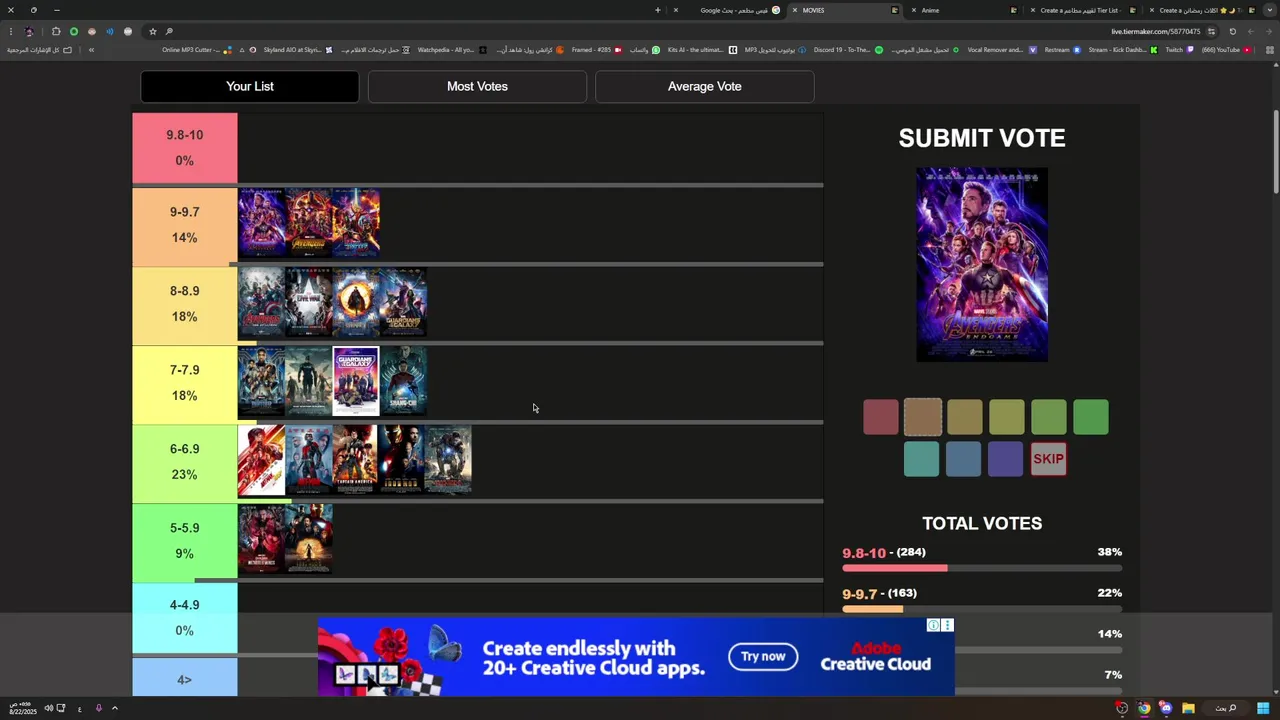Vote with the tan 9-9.7 color swatch
1280x720 pixels.
923,417
